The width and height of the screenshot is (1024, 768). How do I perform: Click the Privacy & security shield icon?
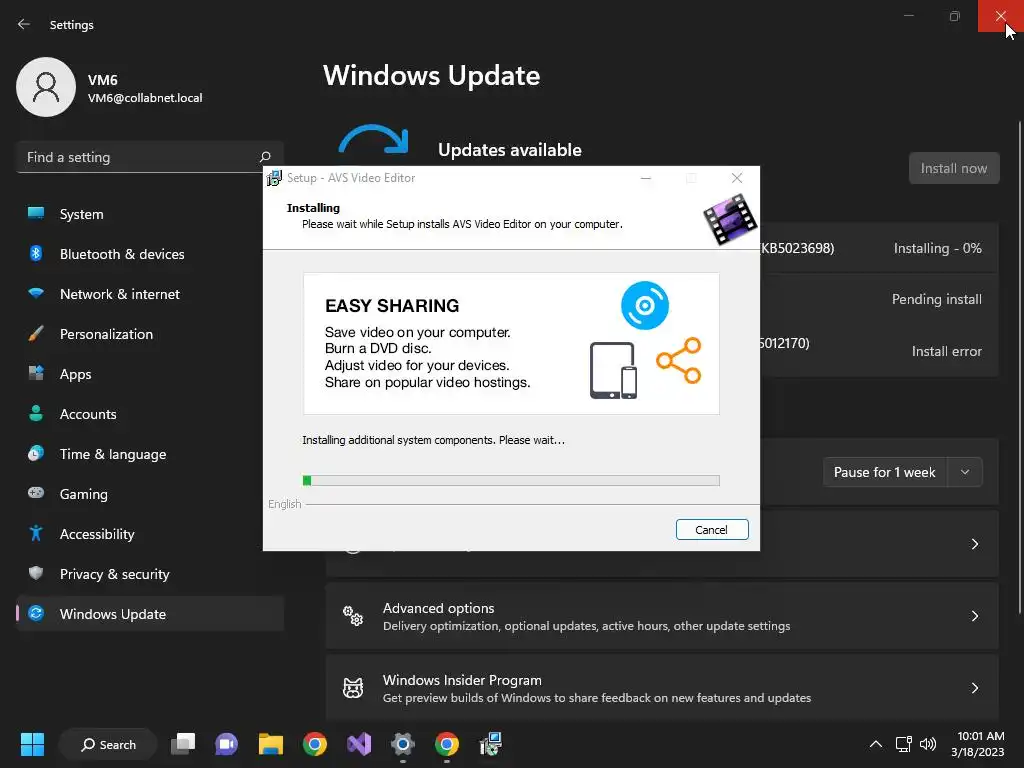(x=36, y=573)
